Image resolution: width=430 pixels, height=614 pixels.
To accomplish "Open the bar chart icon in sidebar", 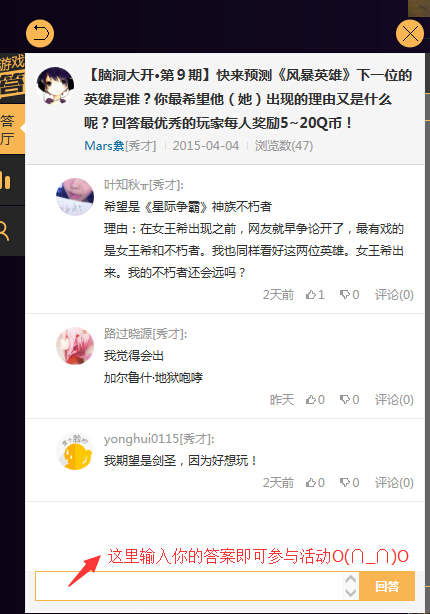I will coord(6,180).
